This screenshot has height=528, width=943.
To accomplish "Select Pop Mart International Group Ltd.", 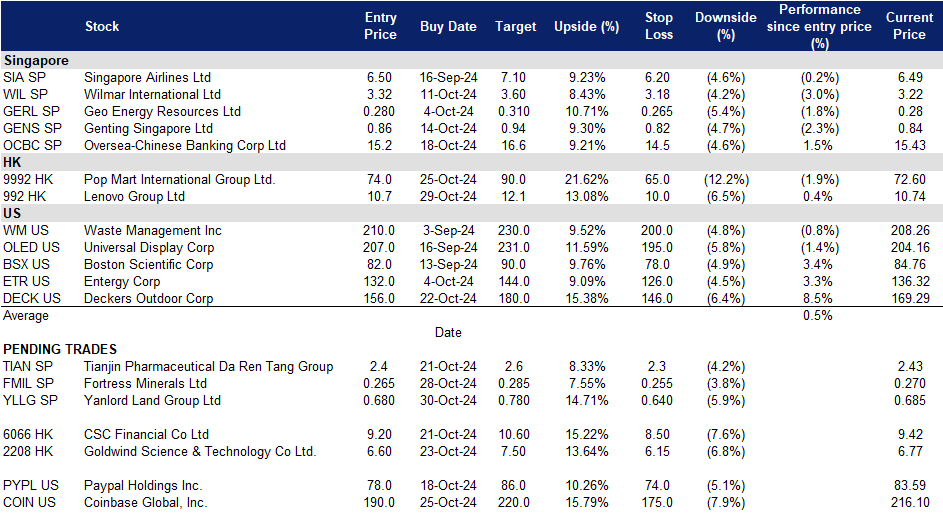I will [x=179, y=180].
